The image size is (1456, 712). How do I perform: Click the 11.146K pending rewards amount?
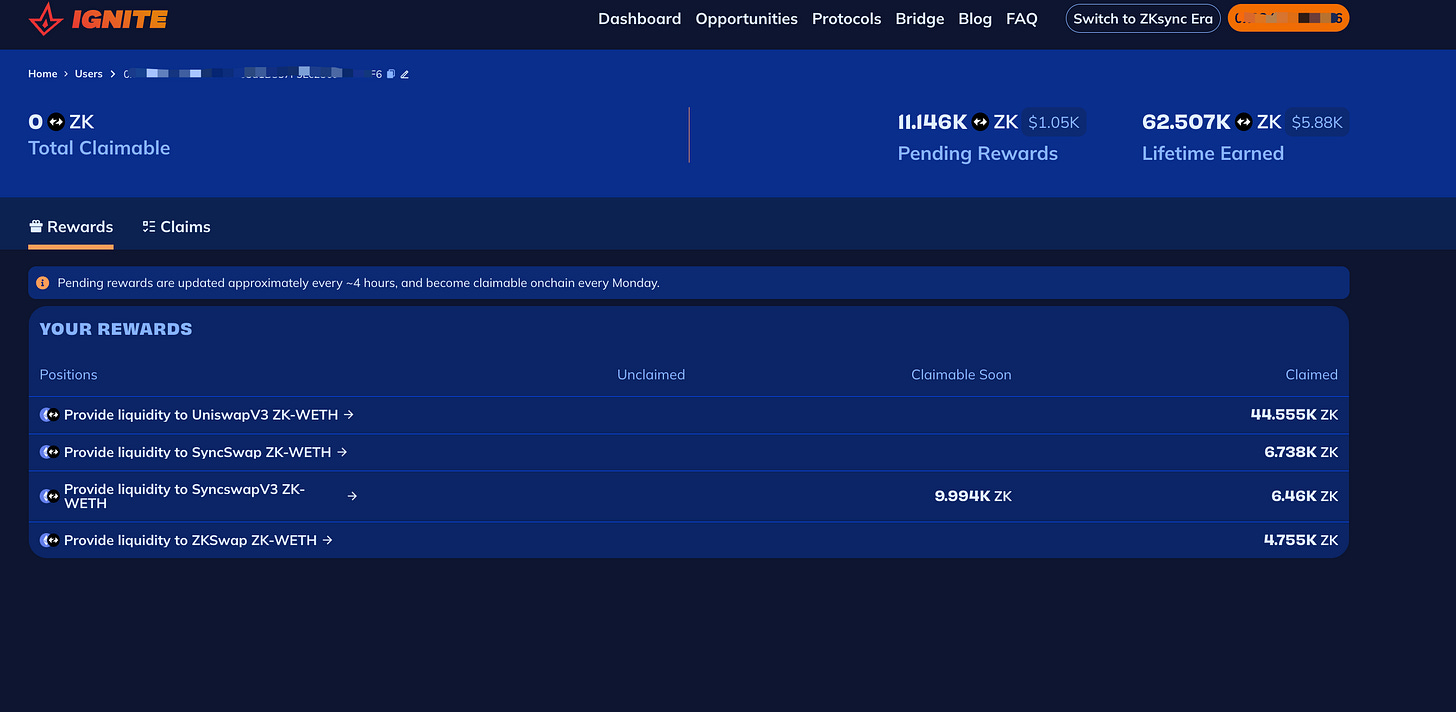click(932, 122)
